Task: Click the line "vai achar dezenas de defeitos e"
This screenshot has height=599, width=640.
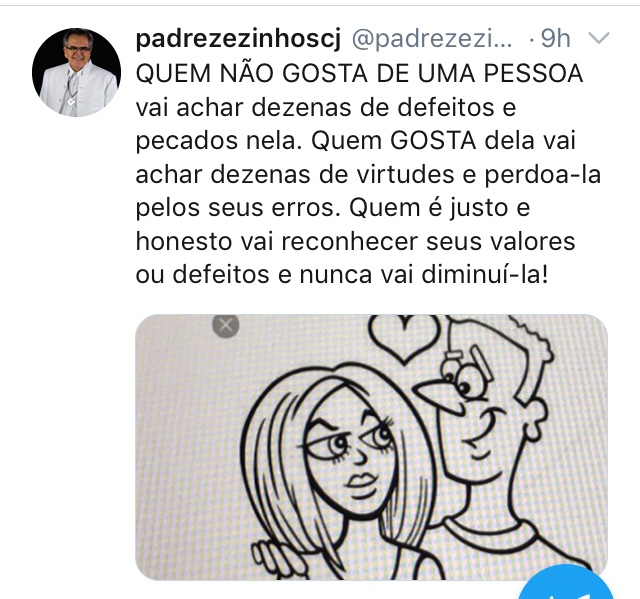Action: 326,108
